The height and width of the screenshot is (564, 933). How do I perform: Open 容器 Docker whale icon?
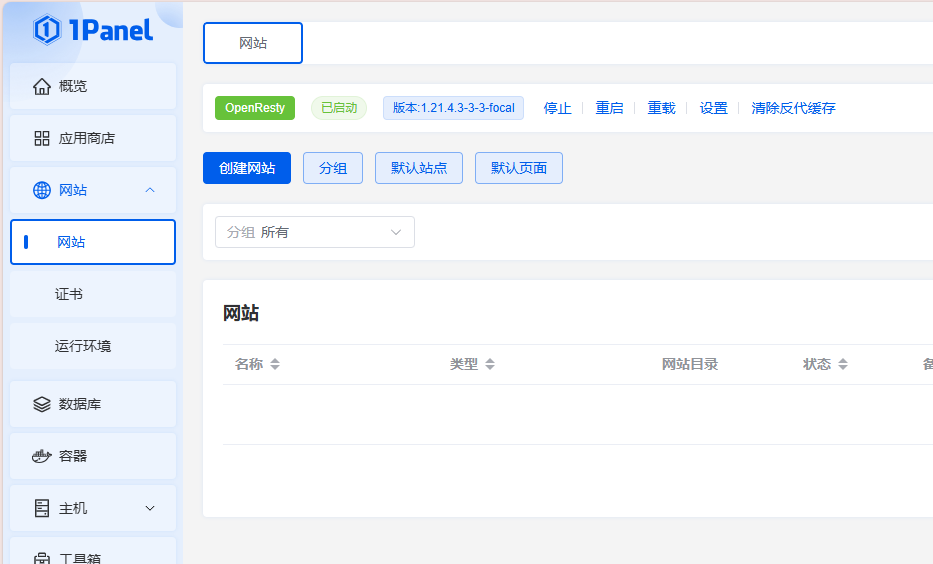(41, 456)
